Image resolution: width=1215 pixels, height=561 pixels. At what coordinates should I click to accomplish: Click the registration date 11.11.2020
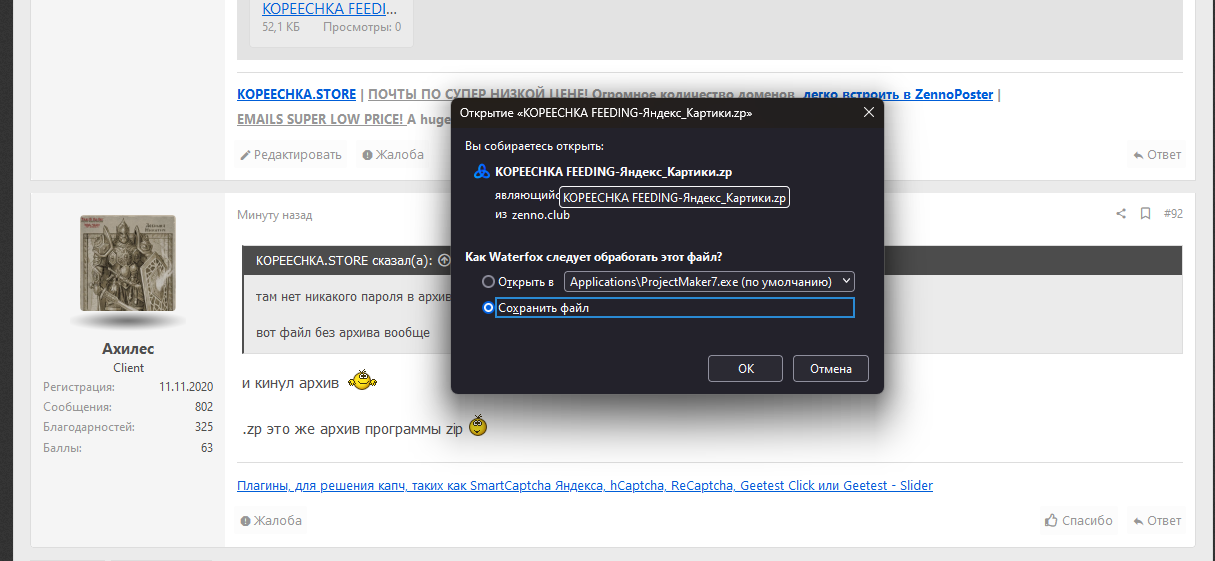pos(186,386)
